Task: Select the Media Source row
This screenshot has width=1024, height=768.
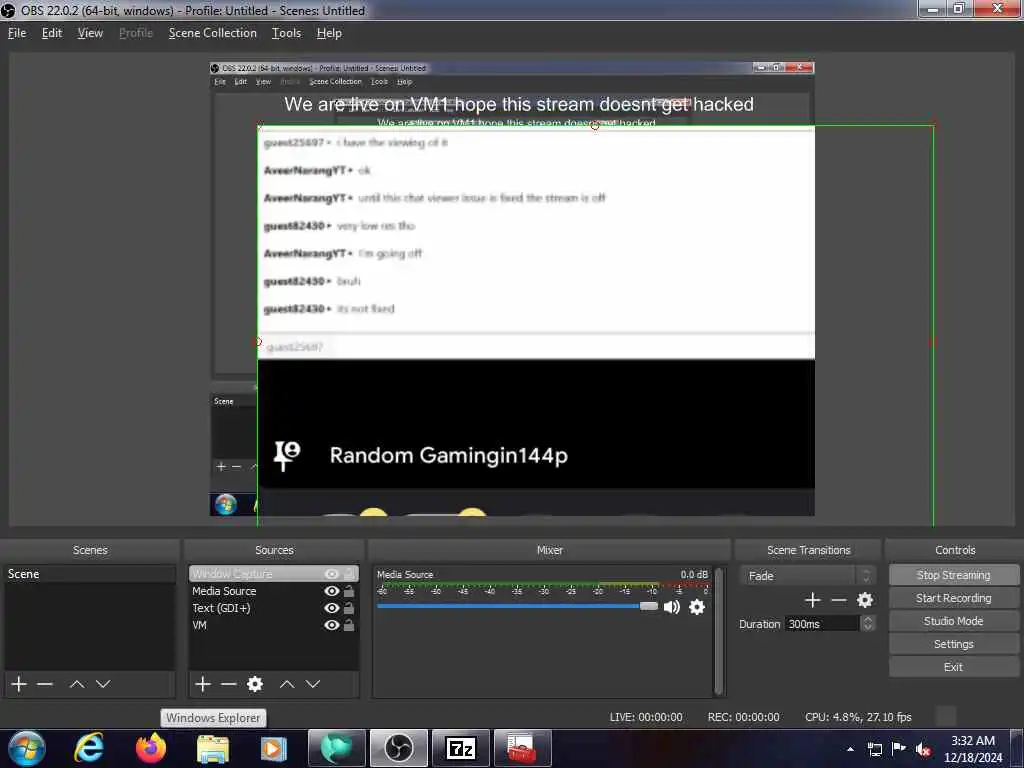Action: pyautogui.click(x=274, y=591)
